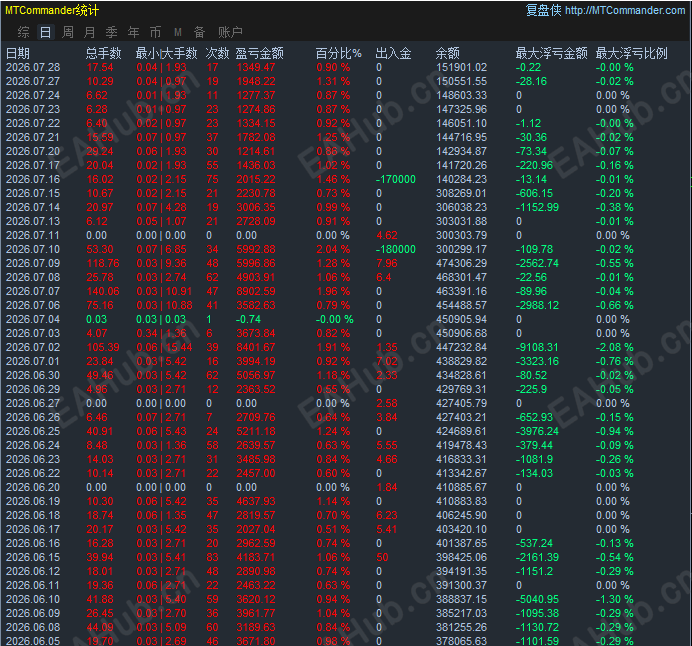Switch to the 月 (monthly) tab

click(x=90, y=32)
